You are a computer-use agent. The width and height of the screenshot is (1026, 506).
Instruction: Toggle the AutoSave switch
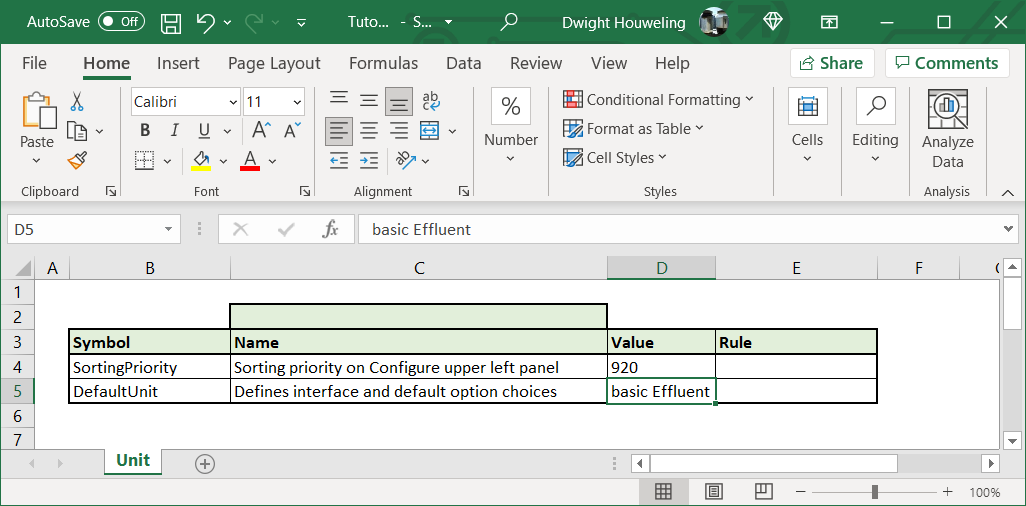pyautogui.click(x=121, y=22)
